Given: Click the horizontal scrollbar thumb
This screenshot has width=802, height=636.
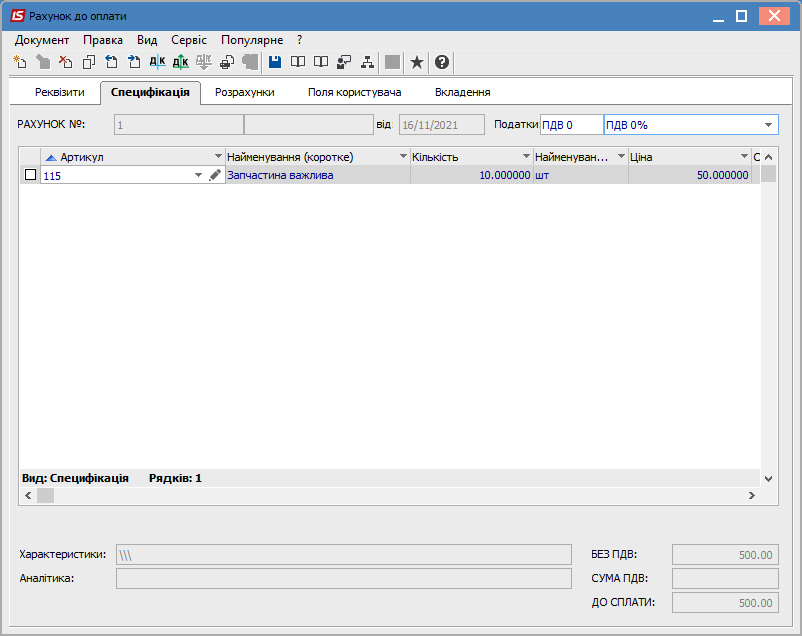Looking at the screenshot, I should point(46,495).
